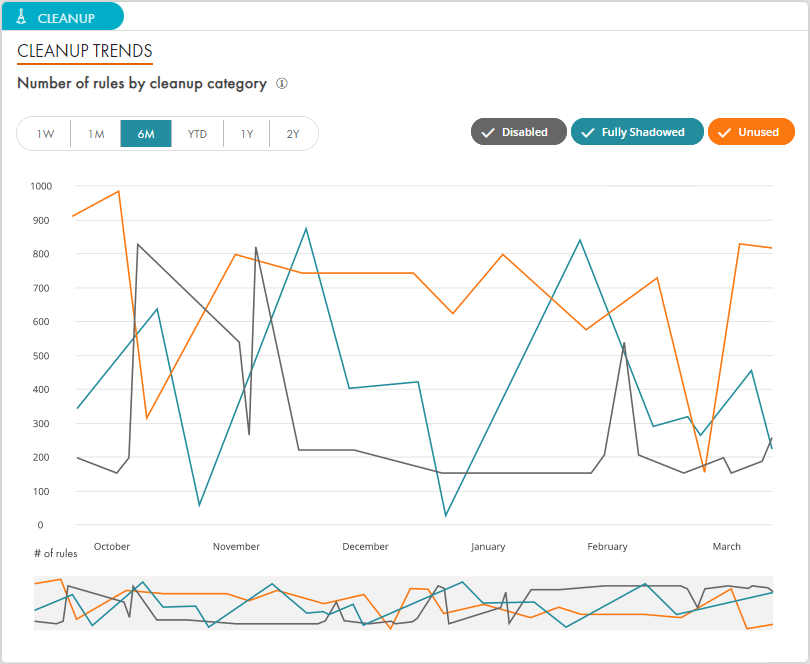Image resolution: width=810 pixels, height=664 pixels.
Task: Choose the YTD time range
Action: click(197, 134)
